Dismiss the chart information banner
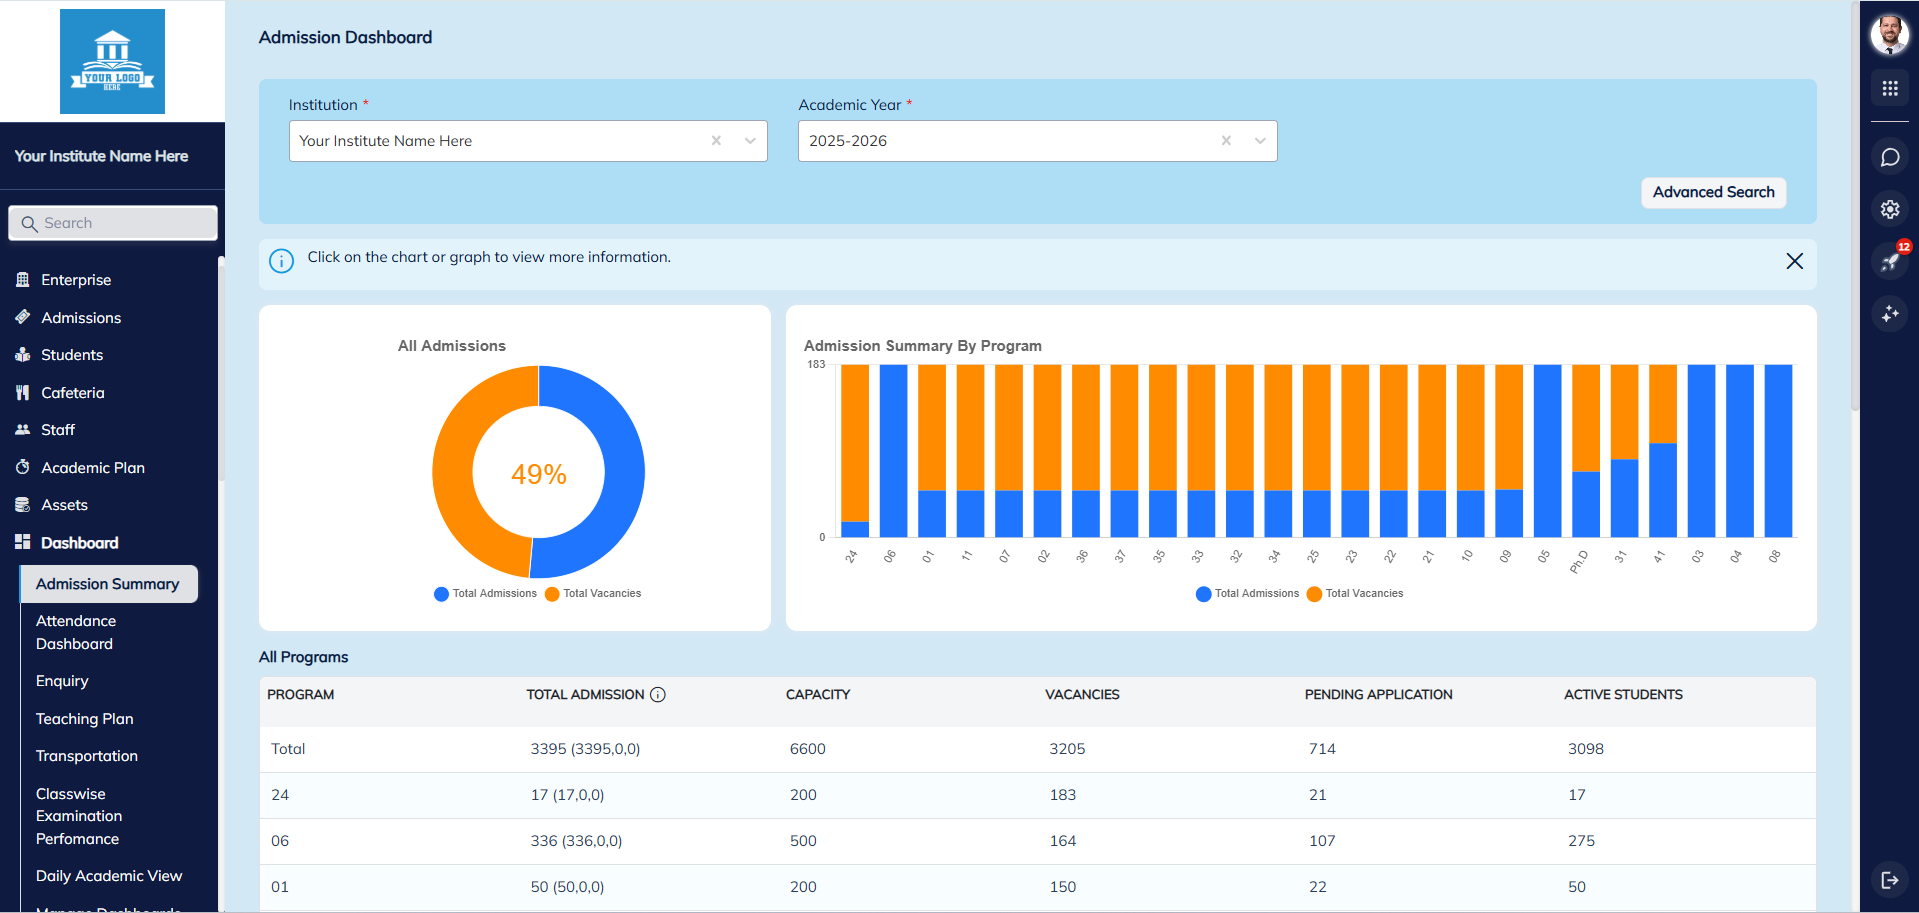This screenshot has height=913, width=1919. click(x=1794, y=261)
